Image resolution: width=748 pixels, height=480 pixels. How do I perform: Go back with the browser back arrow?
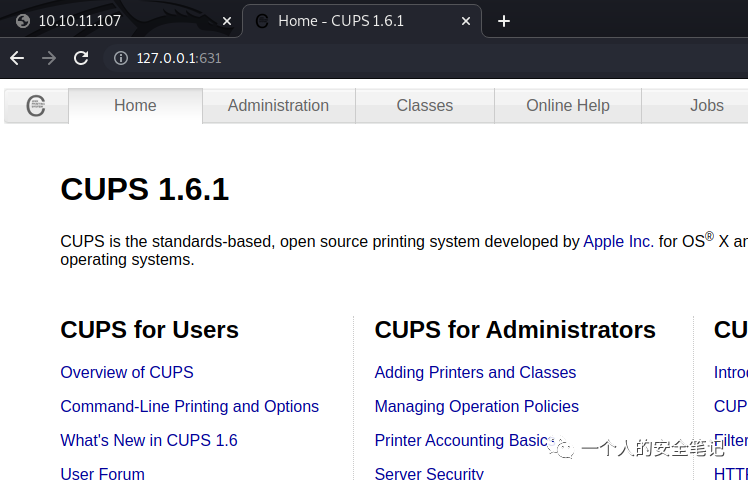[17, 58]
